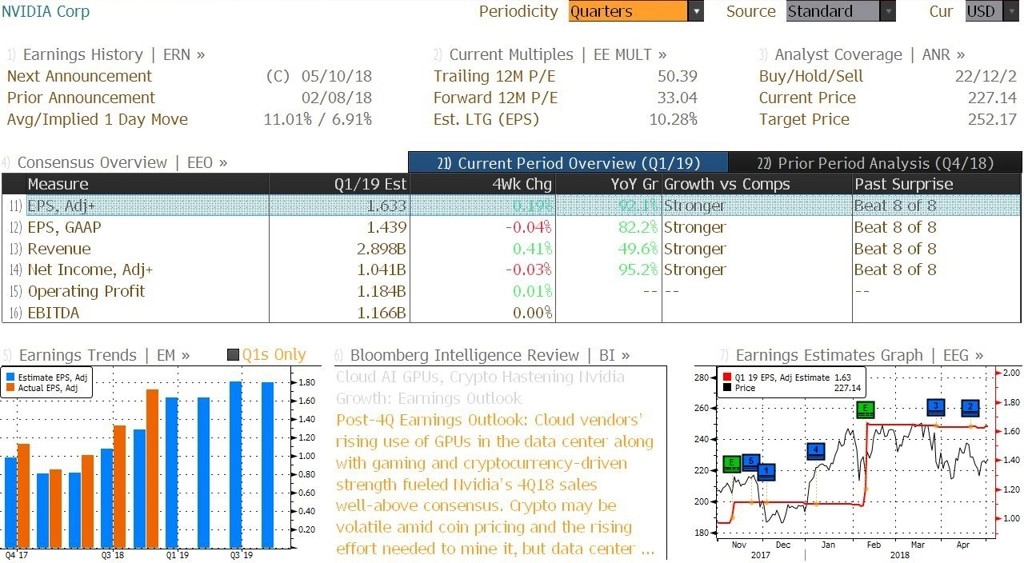This screenshot has height=563, width=1024.
Task: Toggle the Q1s Only checkbox
Action: coord(233,355)
